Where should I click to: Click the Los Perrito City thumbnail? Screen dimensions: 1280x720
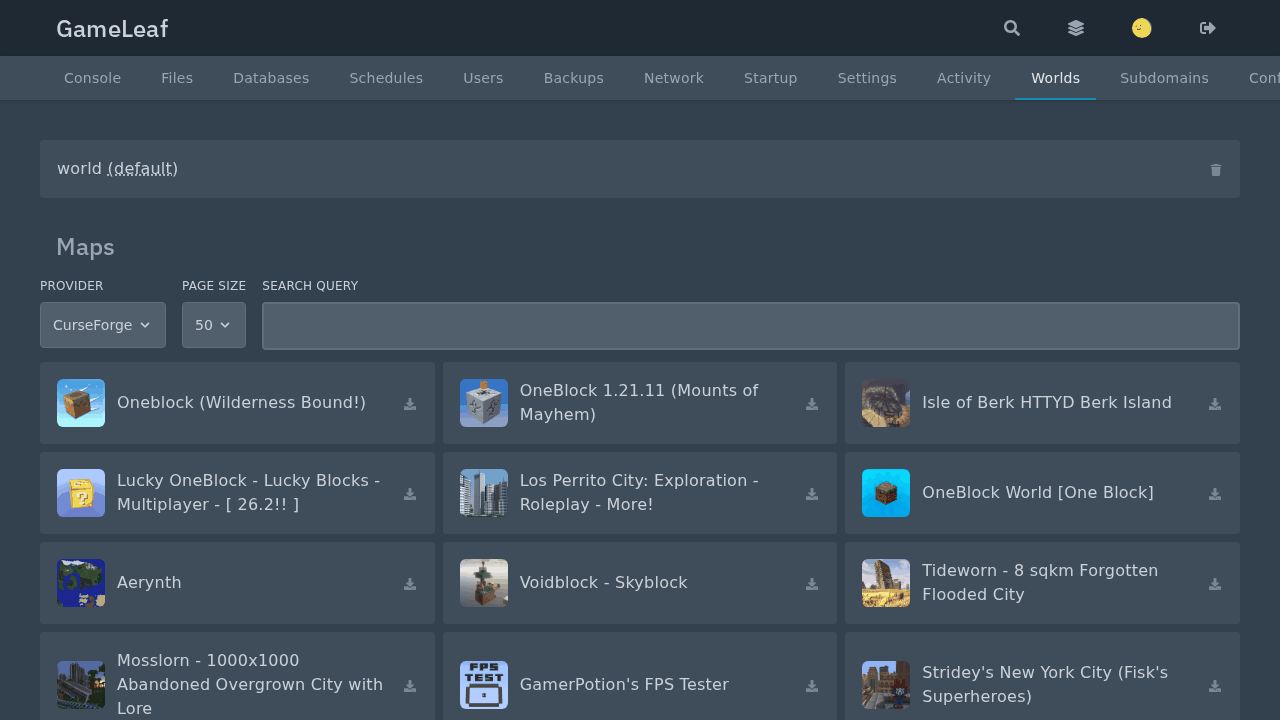click(484, 493)
